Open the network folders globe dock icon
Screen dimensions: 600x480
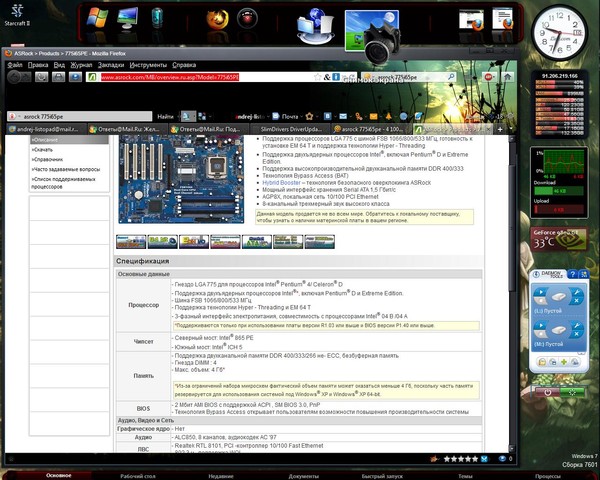315,26
